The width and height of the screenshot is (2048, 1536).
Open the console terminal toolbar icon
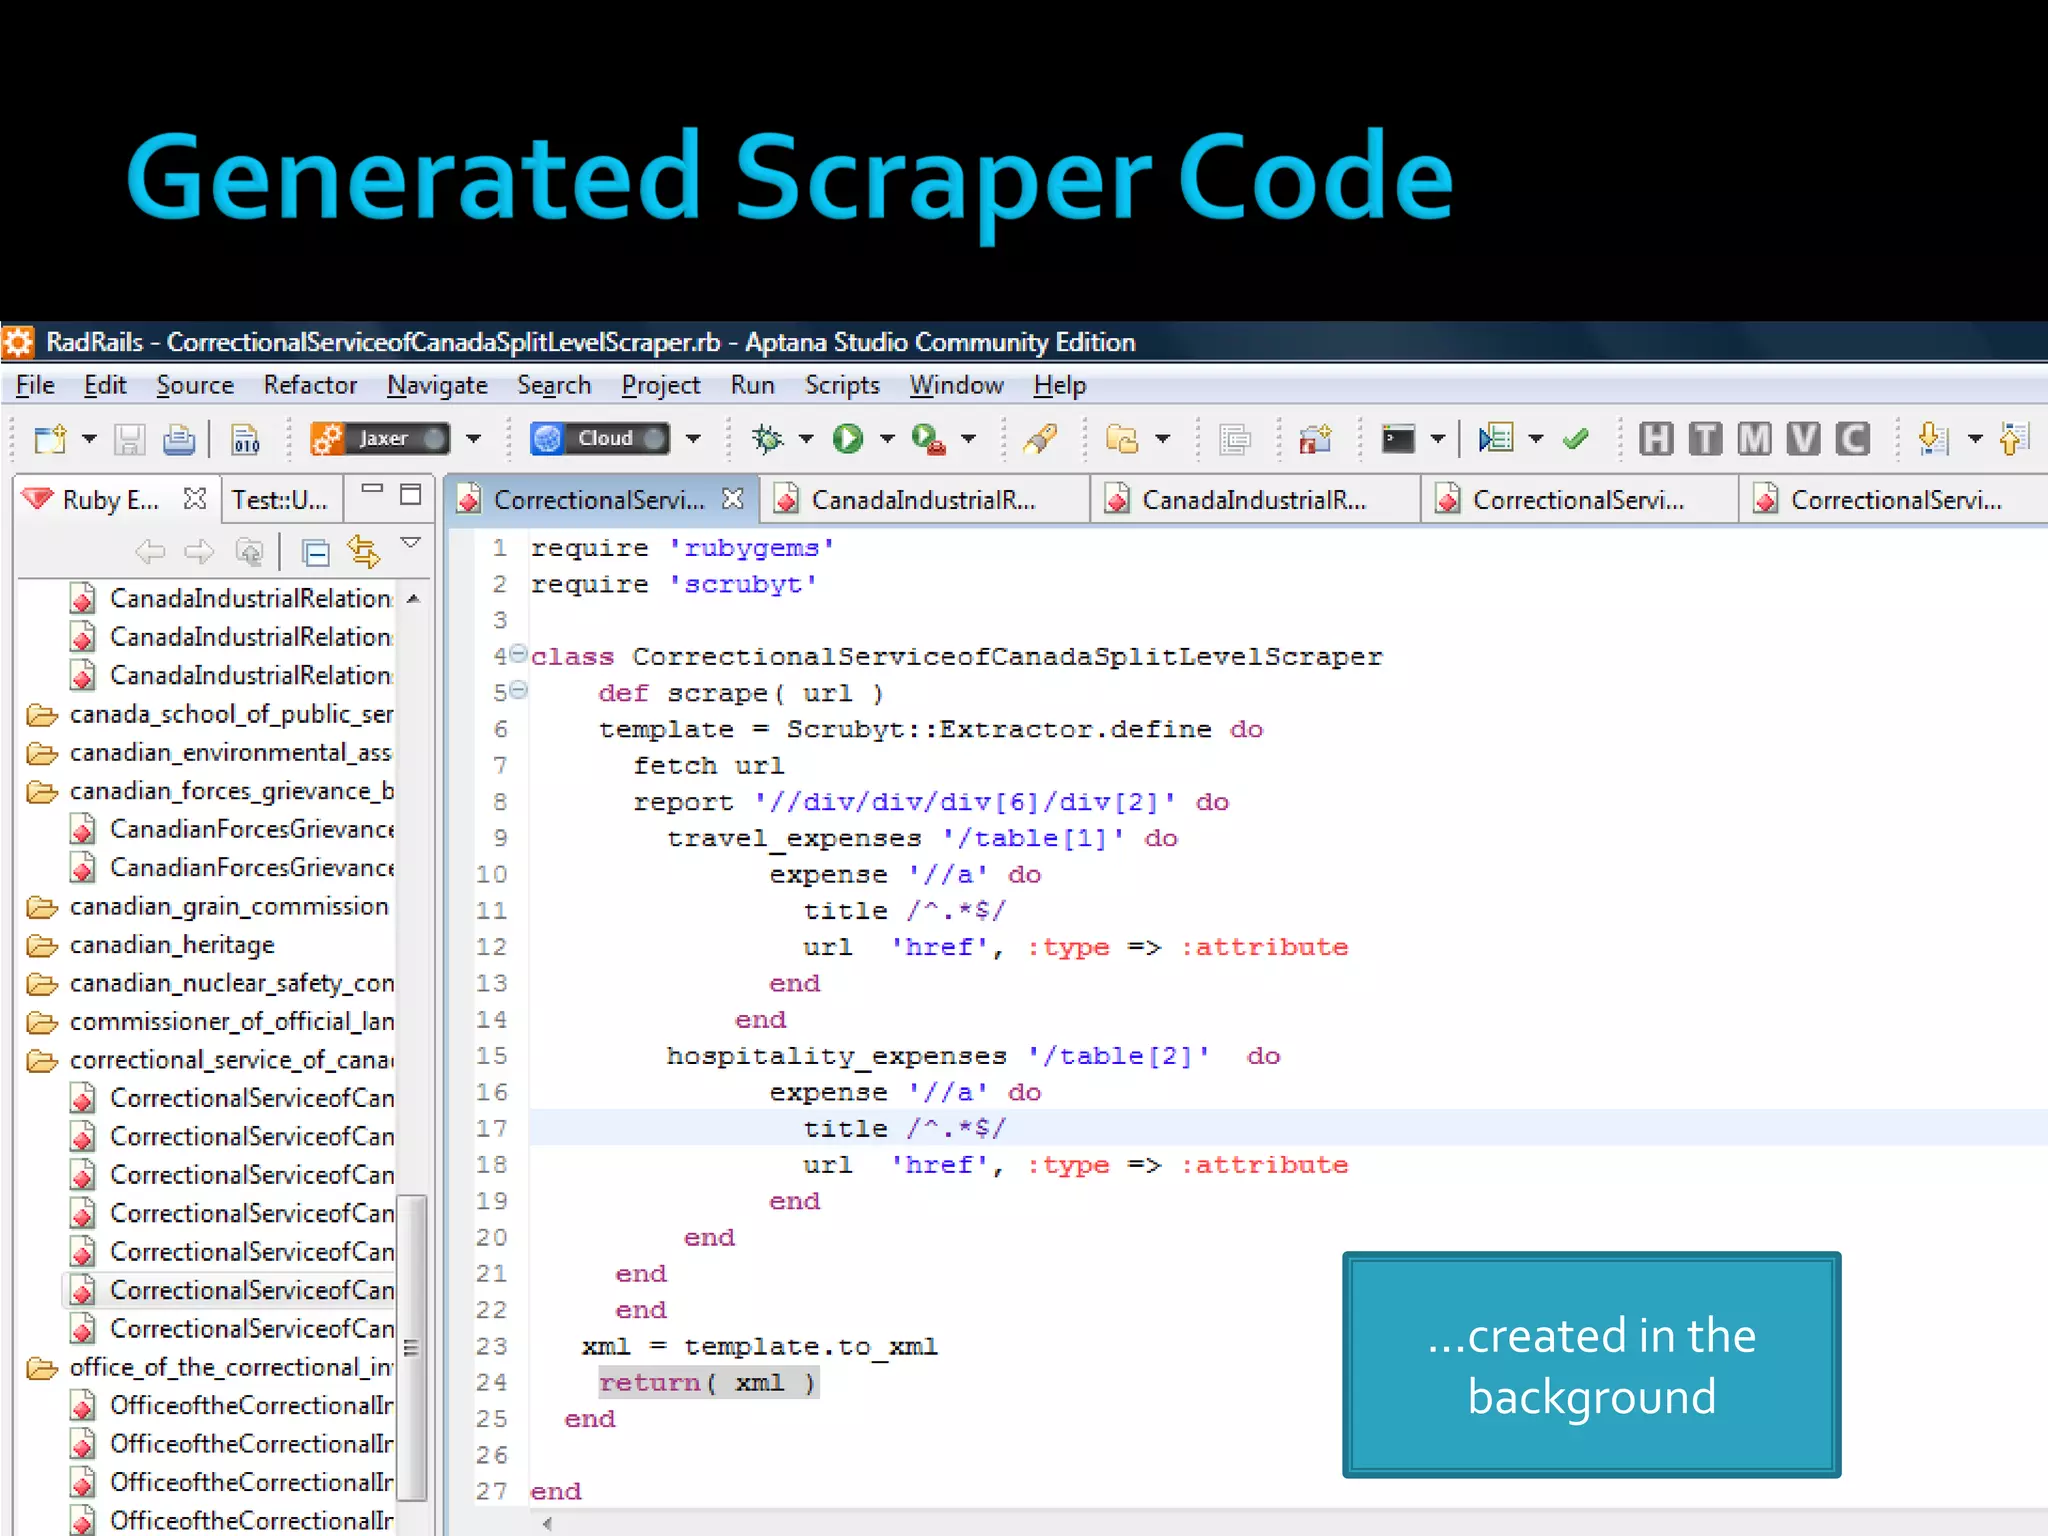tap(1398, 438)
